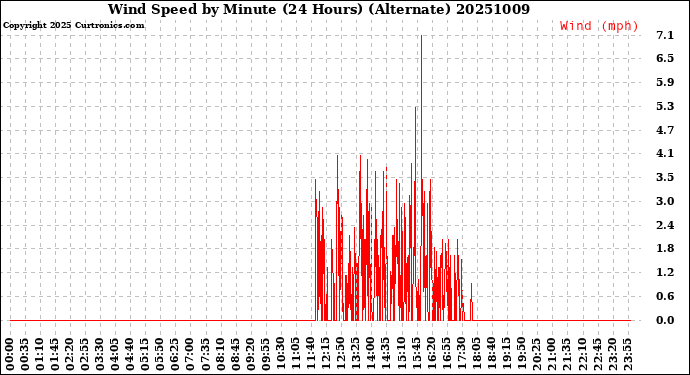Image resolution: width=690 pixels, height=375 pixels.
Task: Click the 14:35 time axis label
Action: [x=386, y=355]
